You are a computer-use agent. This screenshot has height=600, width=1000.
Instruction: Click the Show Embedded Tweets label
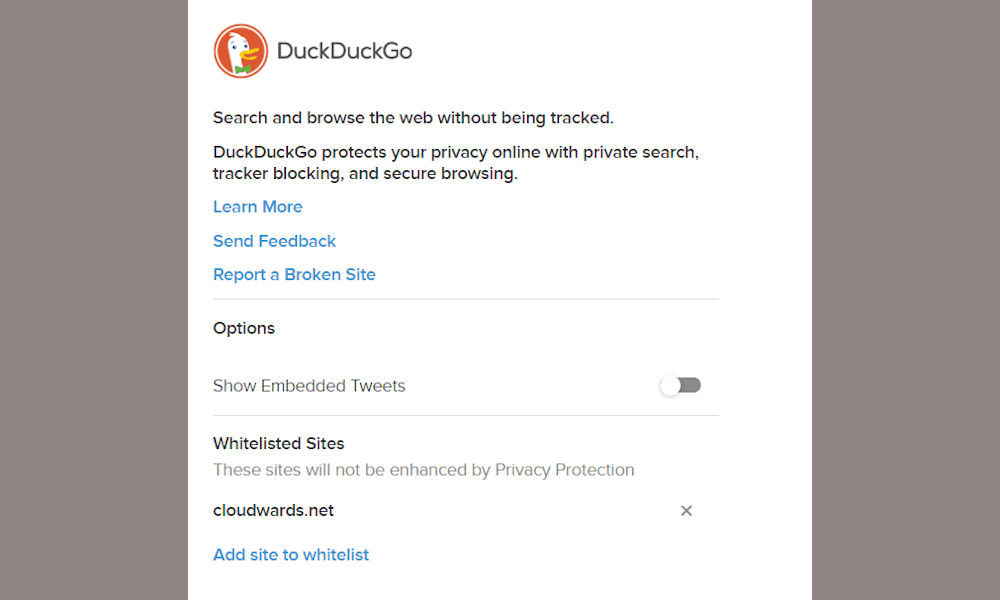[x=309, y=385]
